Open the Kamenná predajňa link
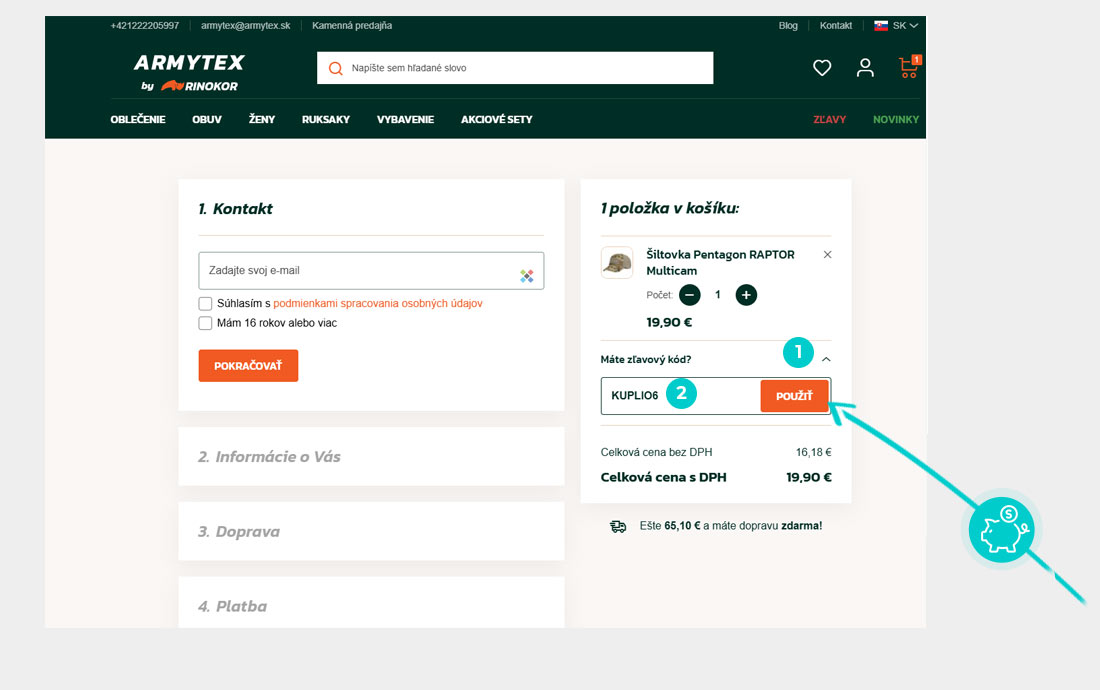1100x690 pixels. (352, 25)
